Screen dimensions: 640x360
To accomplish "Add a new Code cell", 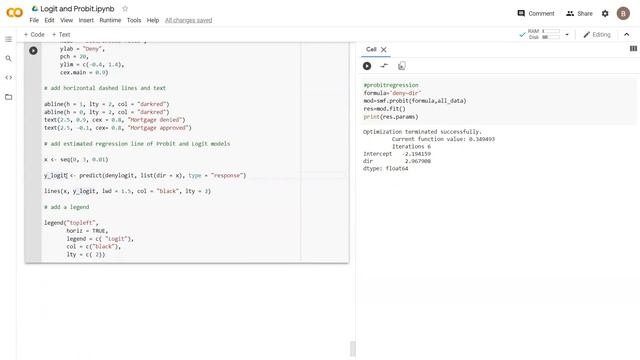I will coord(34,35).
